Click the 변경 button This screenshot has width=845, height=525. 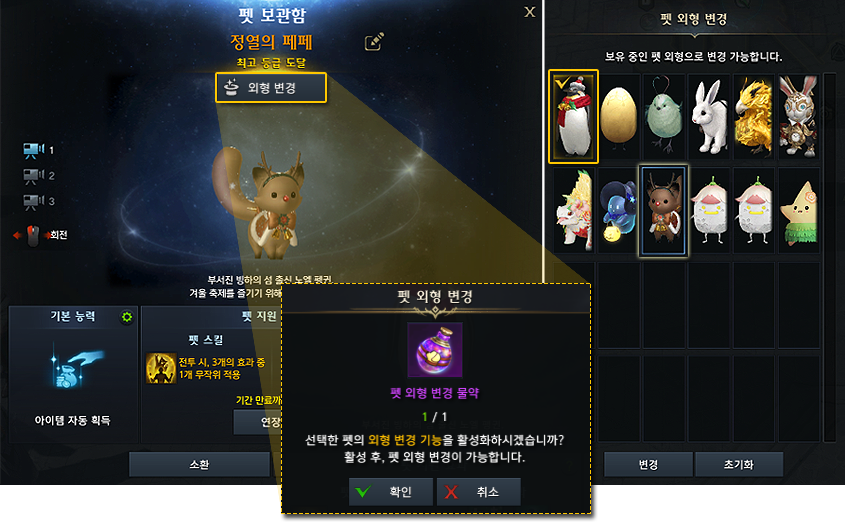coord(648,464)
